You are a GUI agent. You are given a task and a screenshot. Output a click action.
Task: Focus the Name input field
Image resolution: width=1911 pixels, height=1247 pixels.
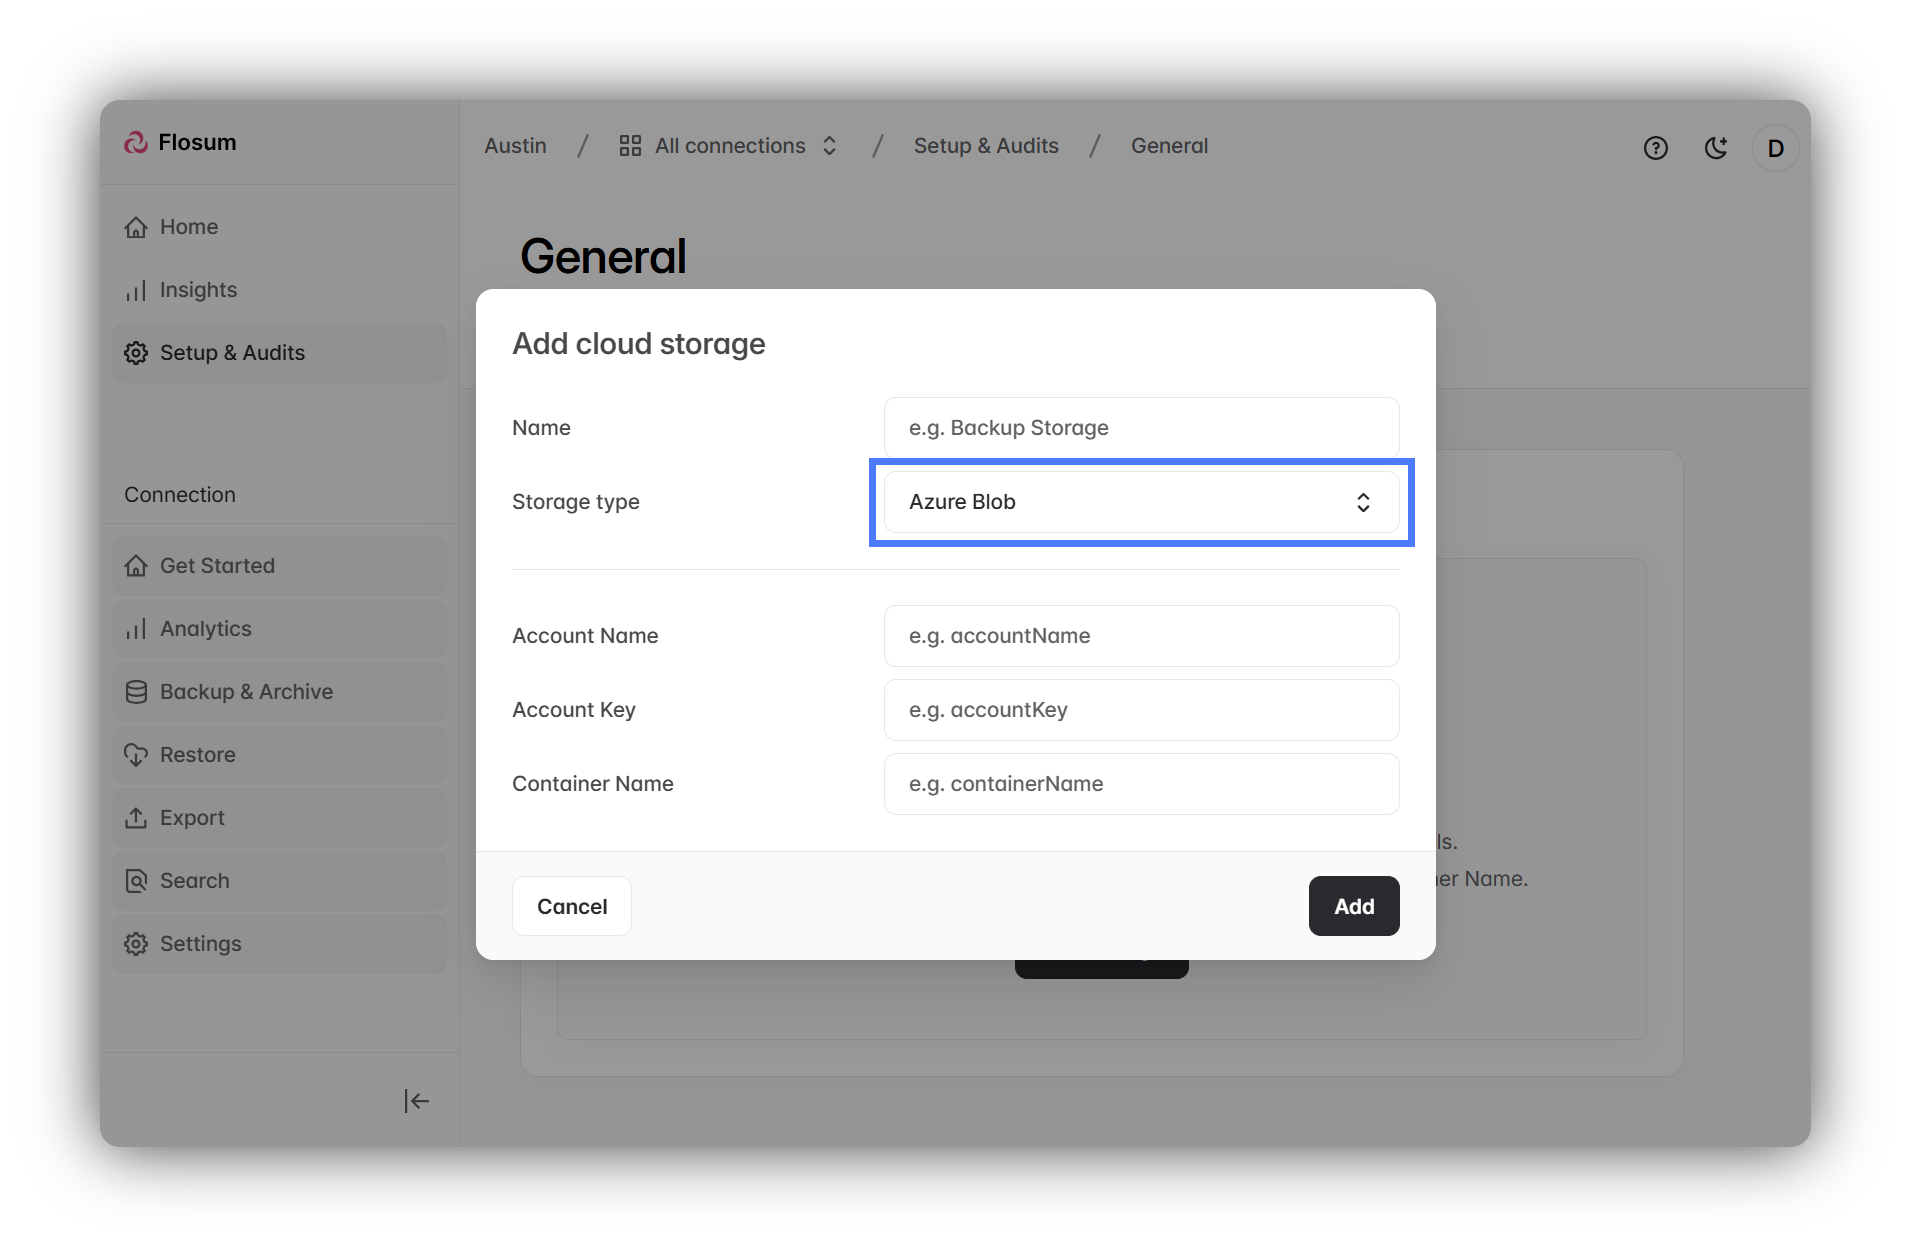(x=1140, y=428)
